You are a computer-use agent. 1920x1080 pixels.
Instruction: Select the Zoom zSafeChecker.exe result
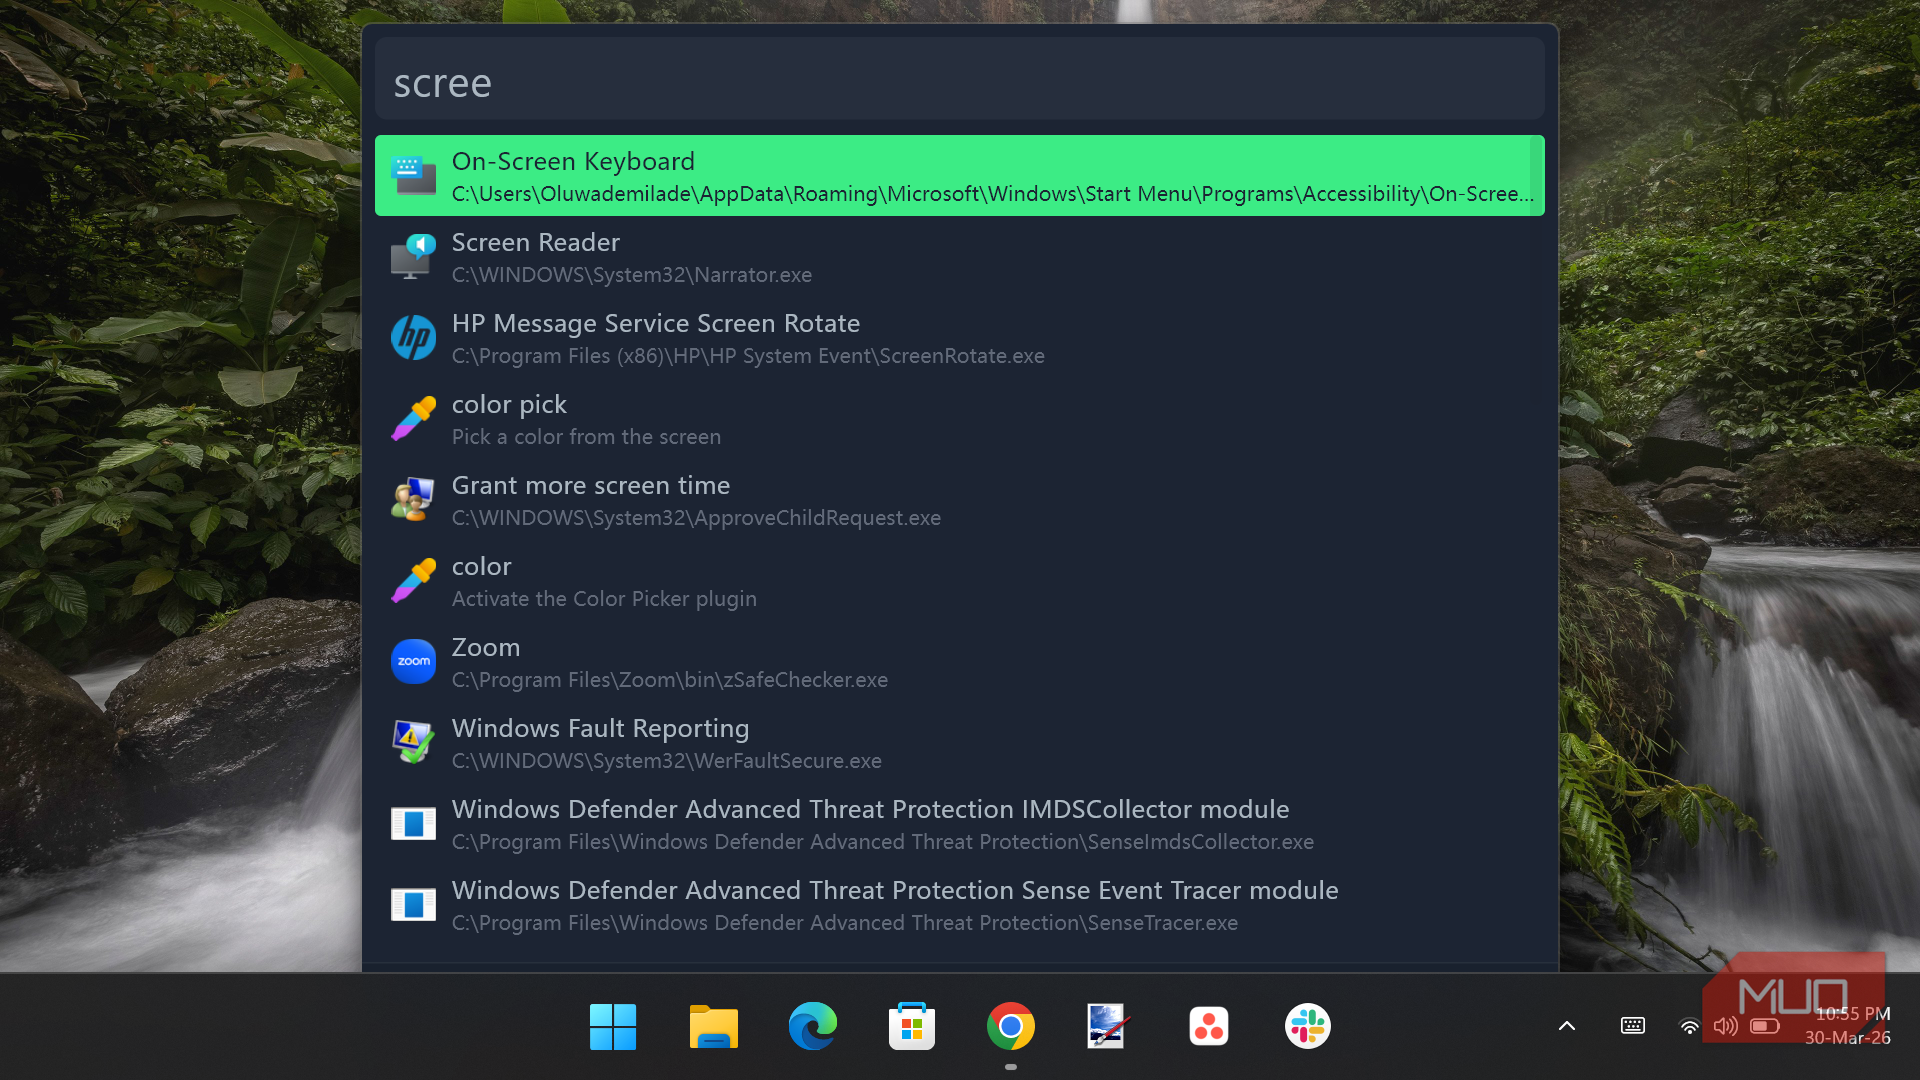pos(960,662)
